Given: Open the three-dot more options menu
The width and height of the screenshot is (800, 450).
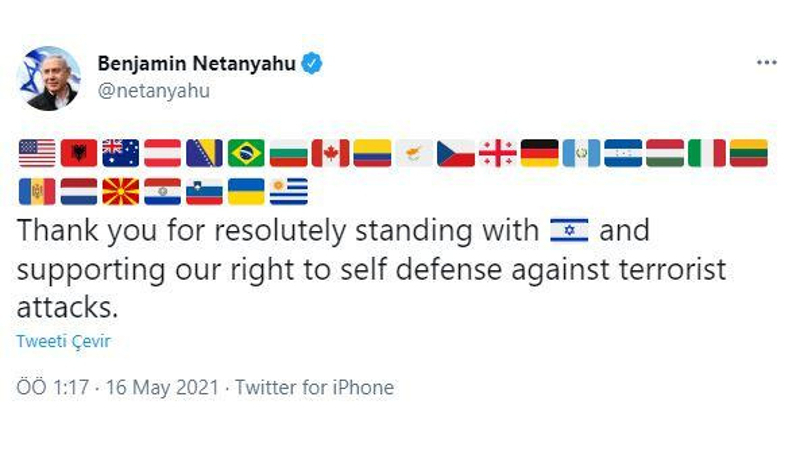Looking at the screenshot, I should [766, 62].
